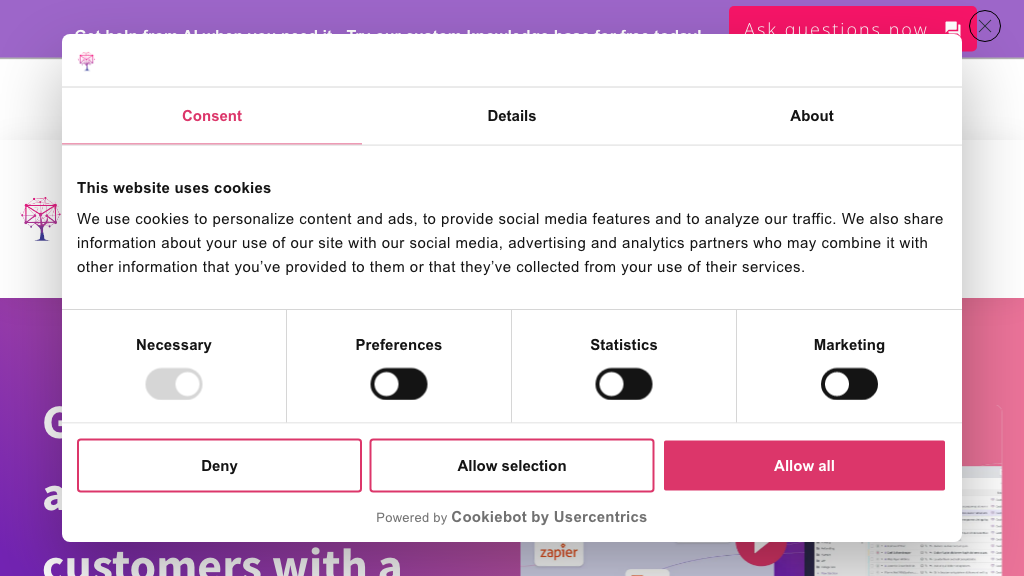Click the Zapier logo in the hero image
Viewport: 1024px width, 576px height.
557,551
